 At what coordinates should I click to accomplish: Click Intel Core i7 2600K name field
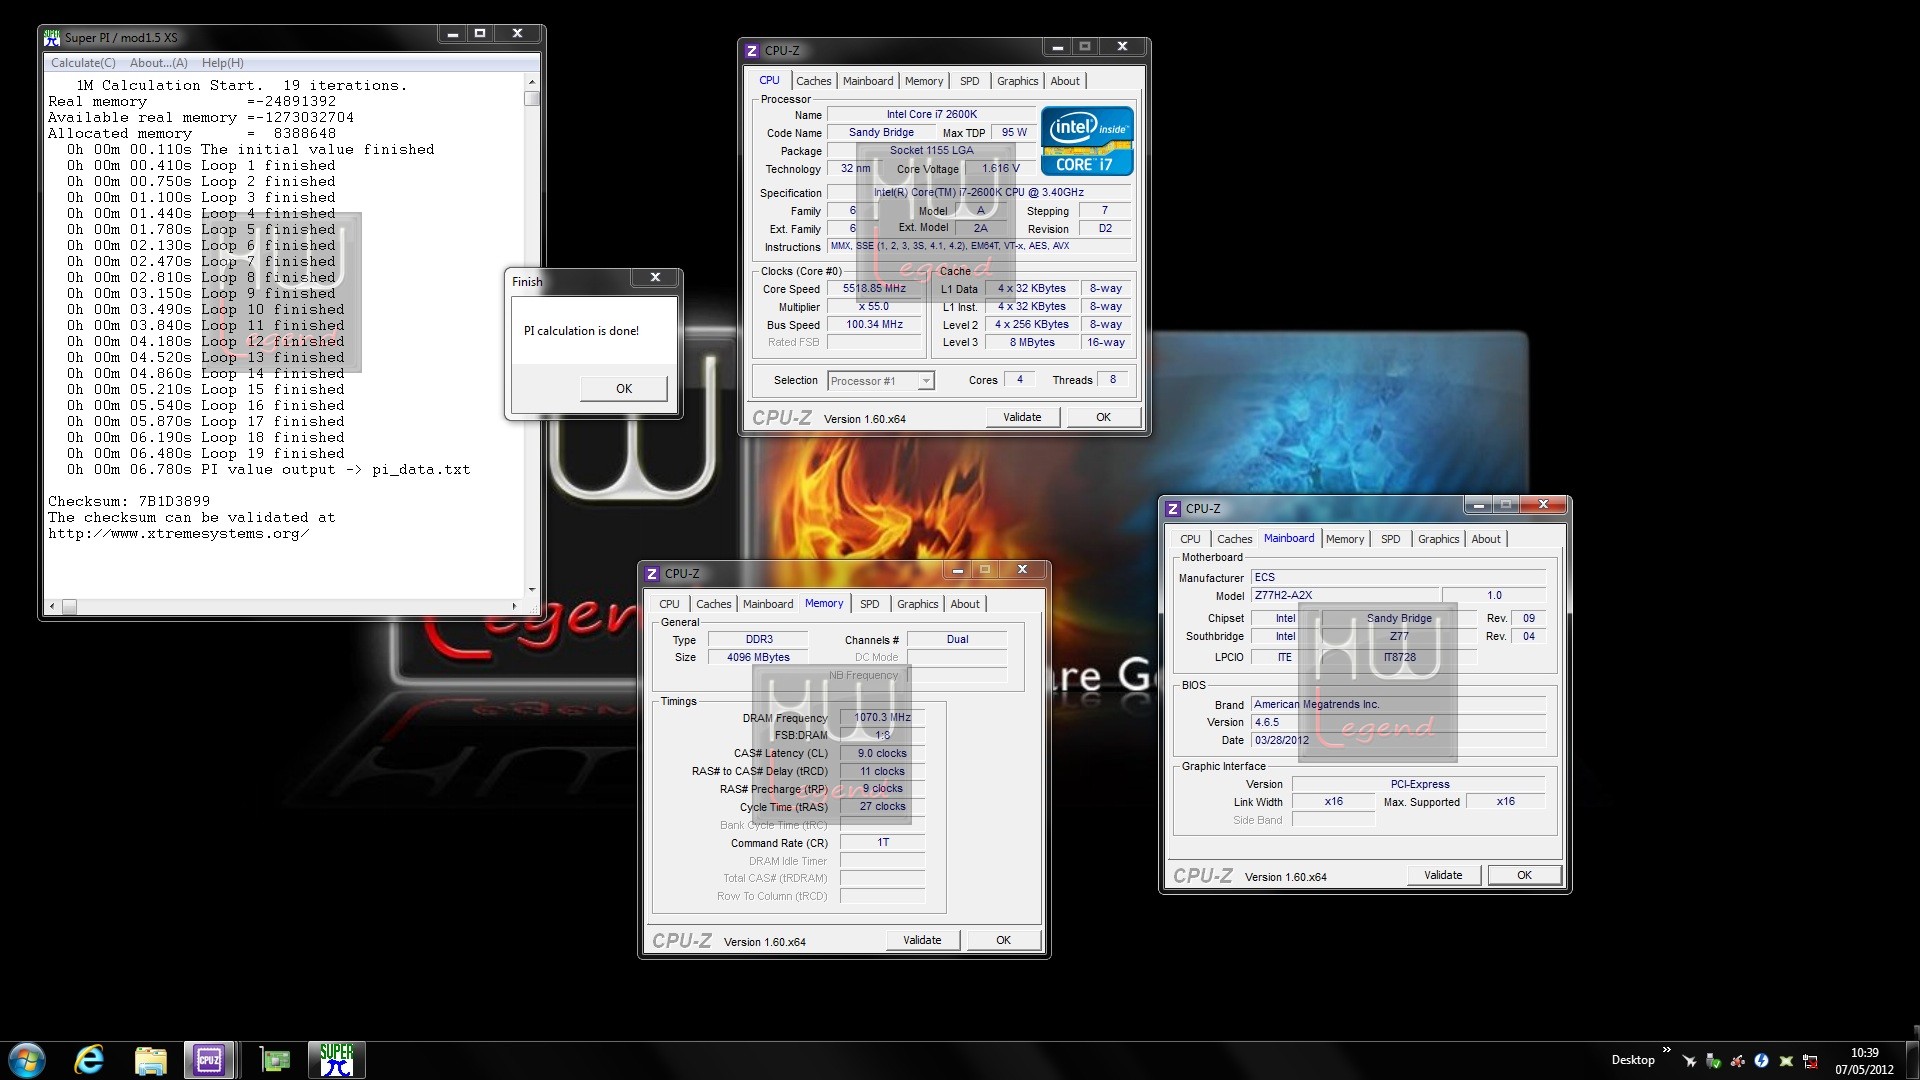click(931, 115)
